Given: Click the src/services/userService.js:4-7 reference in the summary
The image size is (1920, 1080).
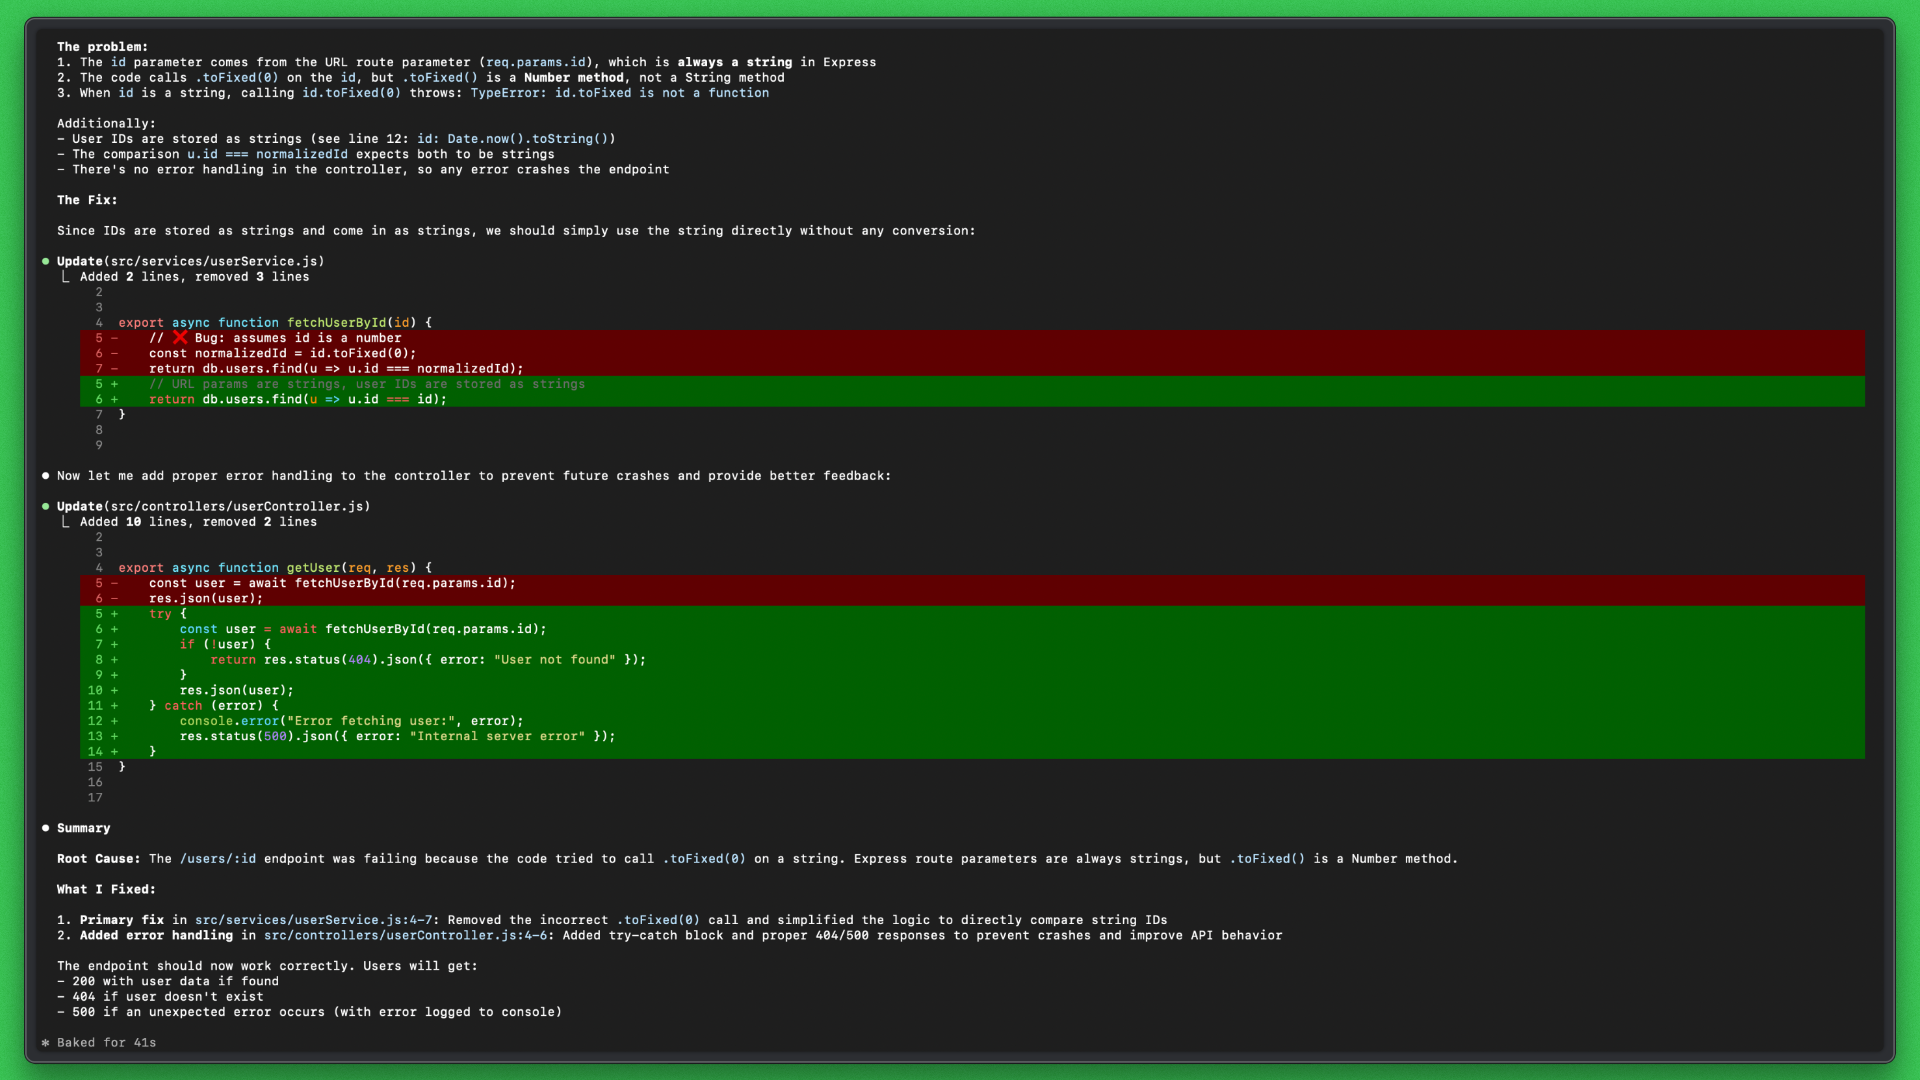Looking at the screenshot, I should tap(314, 920).
